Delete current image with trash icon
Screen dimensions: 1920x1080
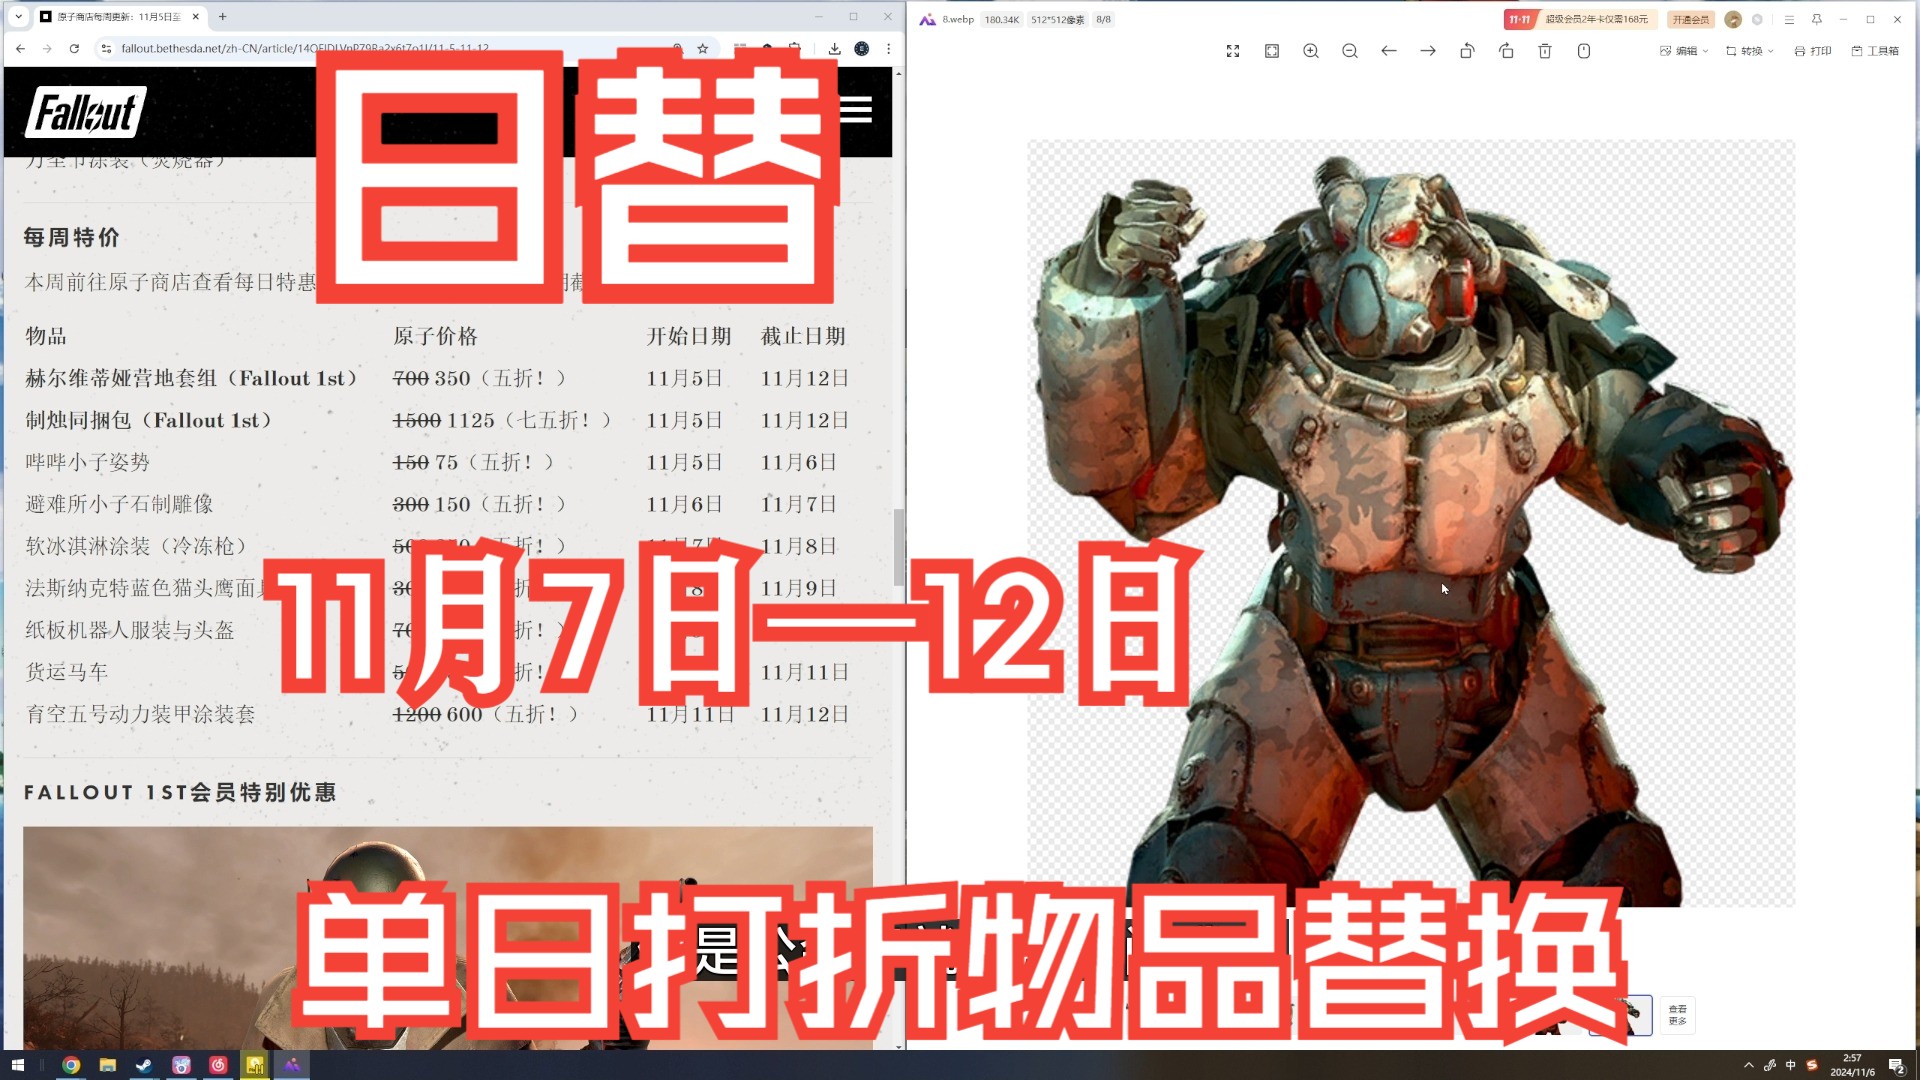[1545, 51]
